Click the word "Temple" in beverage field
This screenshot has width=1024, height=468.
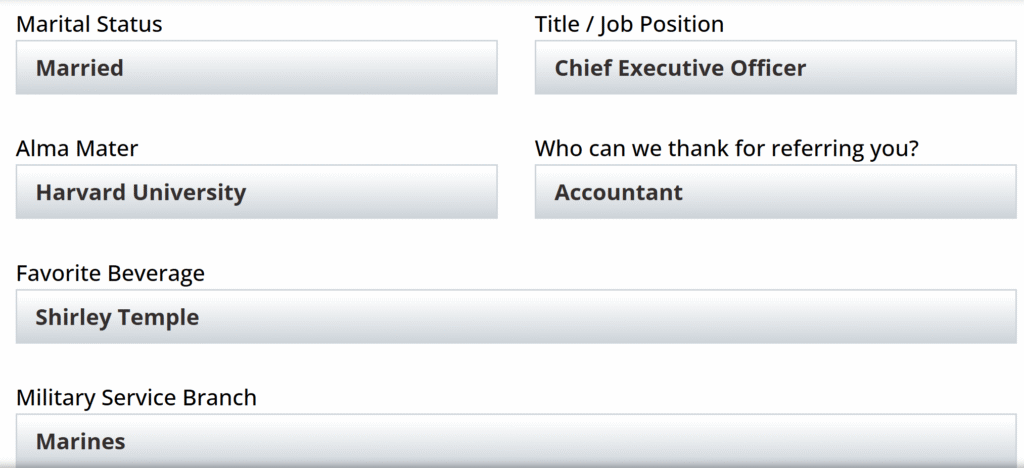click(158, 317)
